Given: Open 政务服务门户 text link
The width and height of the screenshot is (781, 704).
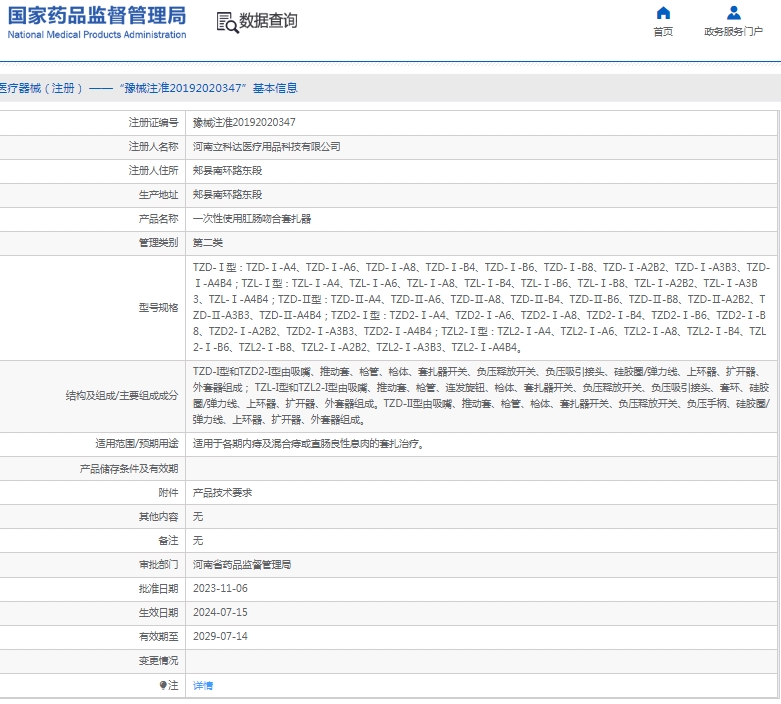Looking at the screenshot, I should 733,32.
